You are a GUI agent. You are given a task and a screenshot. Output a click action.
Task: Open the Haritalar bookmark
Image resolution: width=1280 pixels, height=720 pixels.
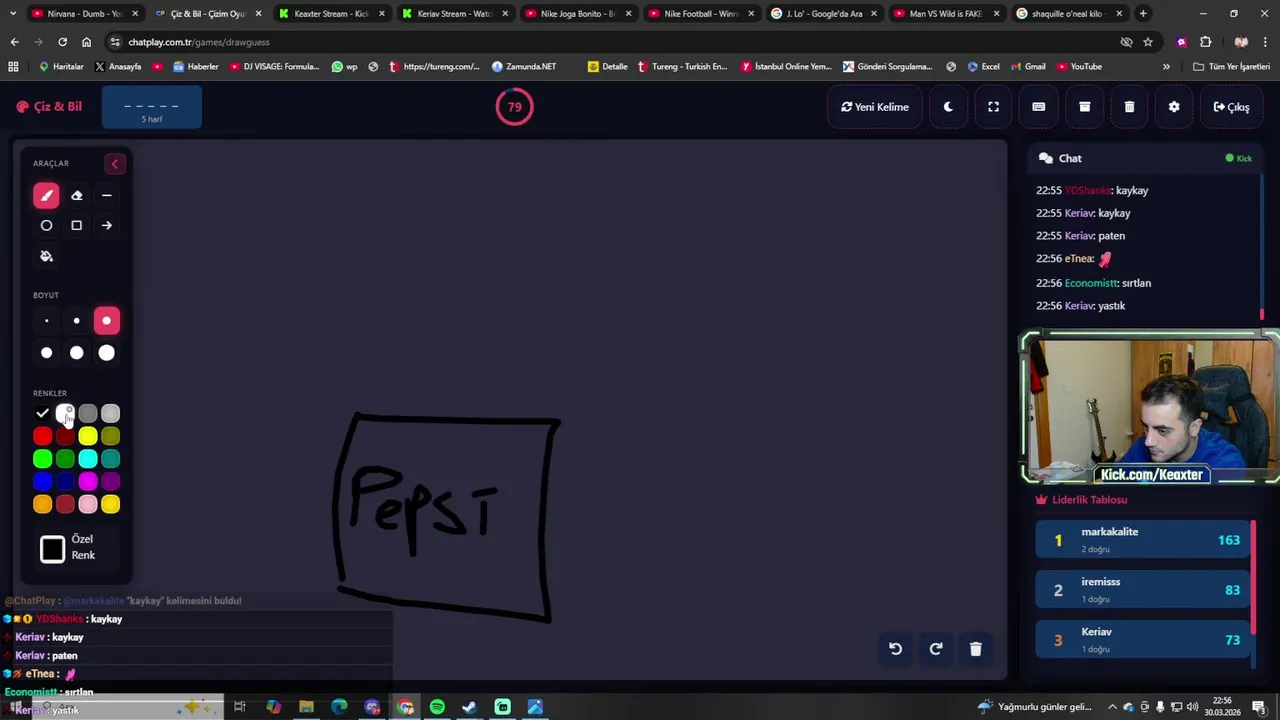coord(61,67)
